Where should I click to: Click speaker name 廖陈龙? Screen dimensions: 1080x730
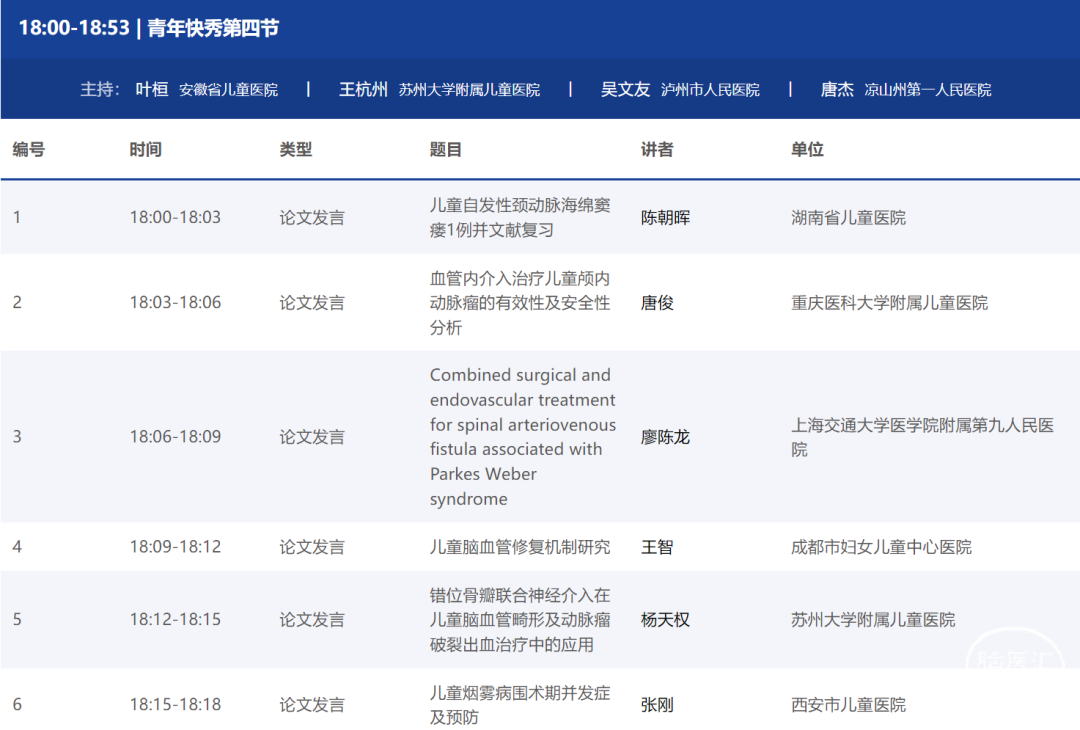pos(665,437)
